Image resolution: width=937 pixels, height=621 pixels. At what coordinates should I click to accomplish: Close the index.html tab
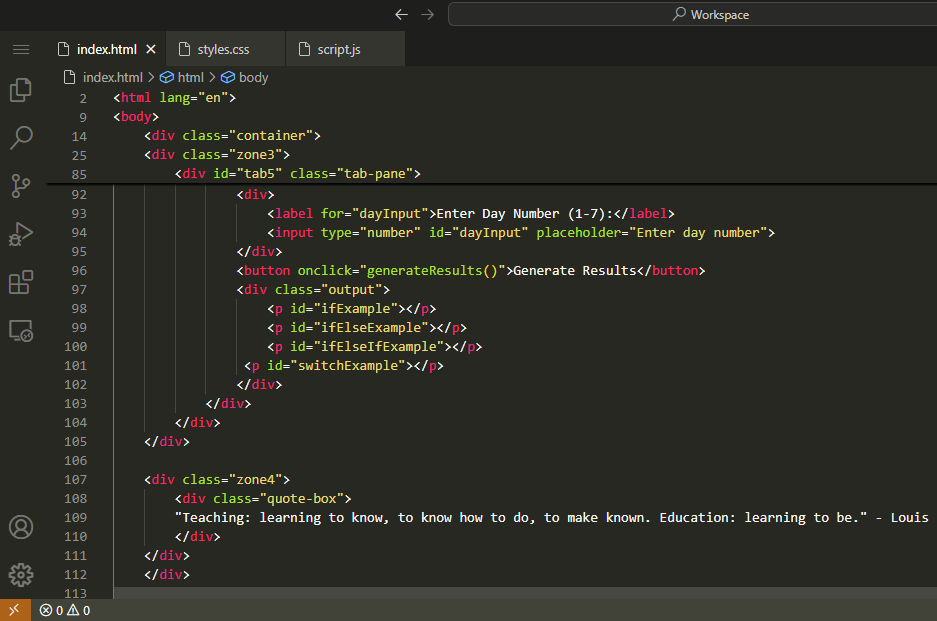[151, 49]
